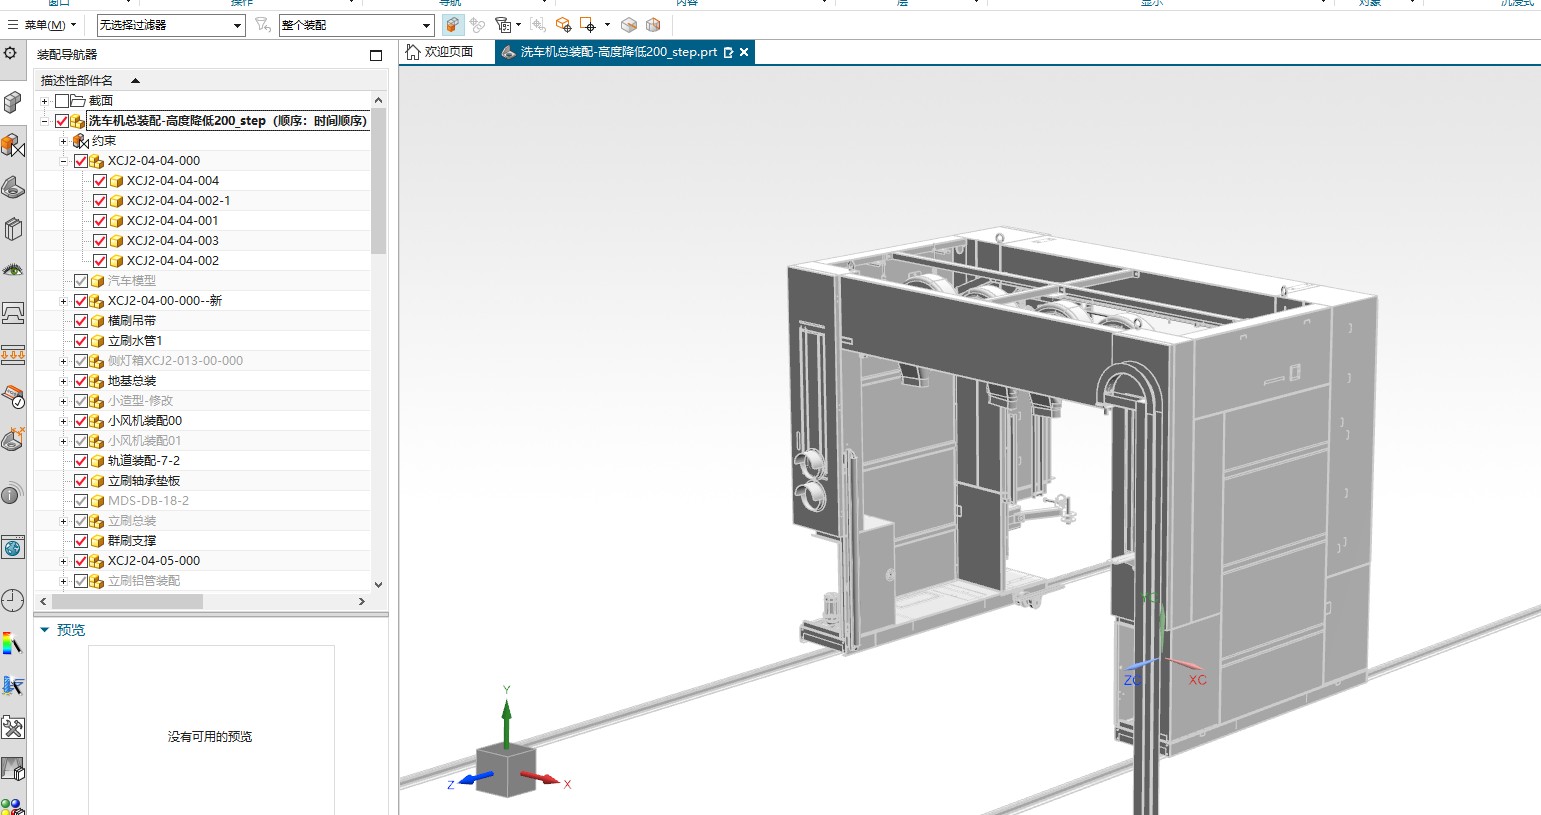The image size is (1541, 815).
Task: Open the scene stage sidebar tab
Action: pos(12,769)
